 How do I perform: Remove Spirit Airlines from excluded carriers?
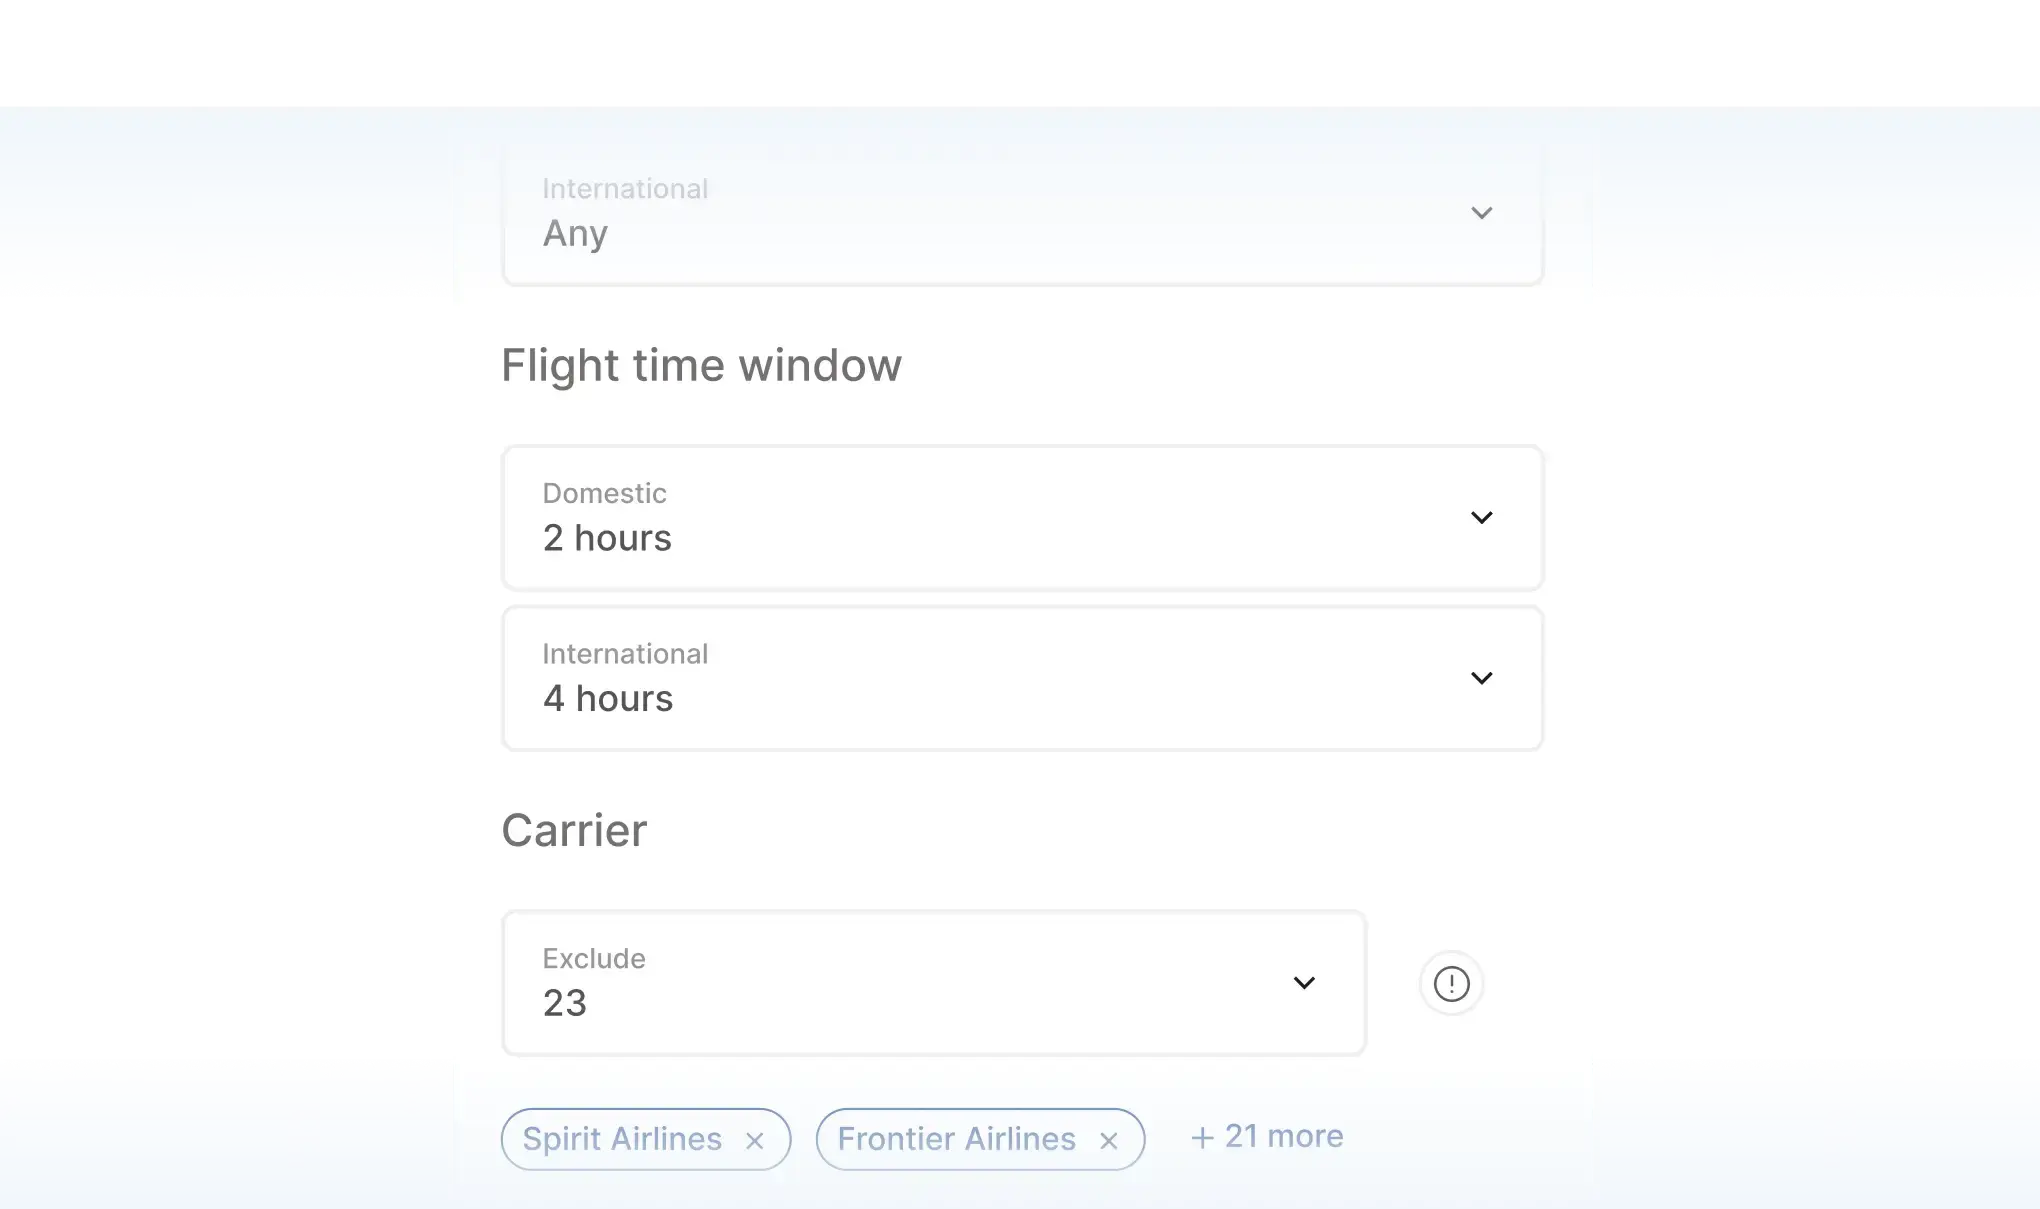(755, 1139)
